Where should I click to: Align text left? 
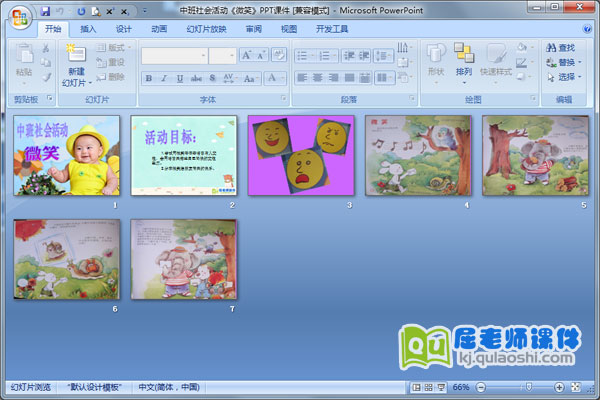pyautogui.click(x=302, y=78)
